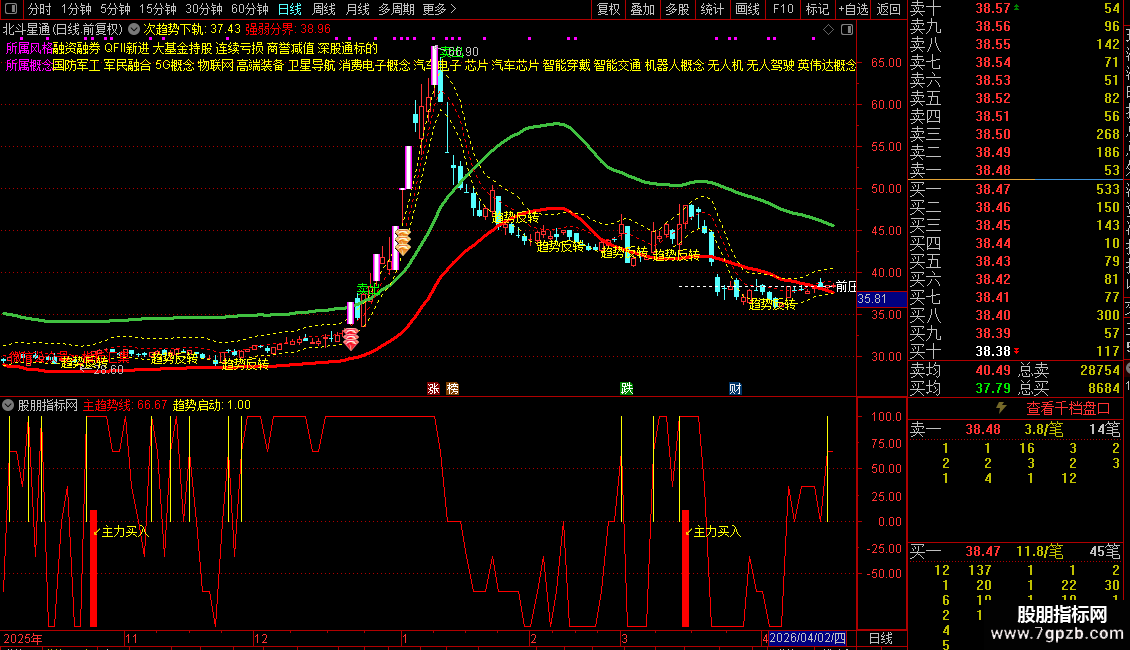Click the 日线 label at bottom right
Image resolution: width=1130 pixels, height=650 pixels.
coord(881,638)
